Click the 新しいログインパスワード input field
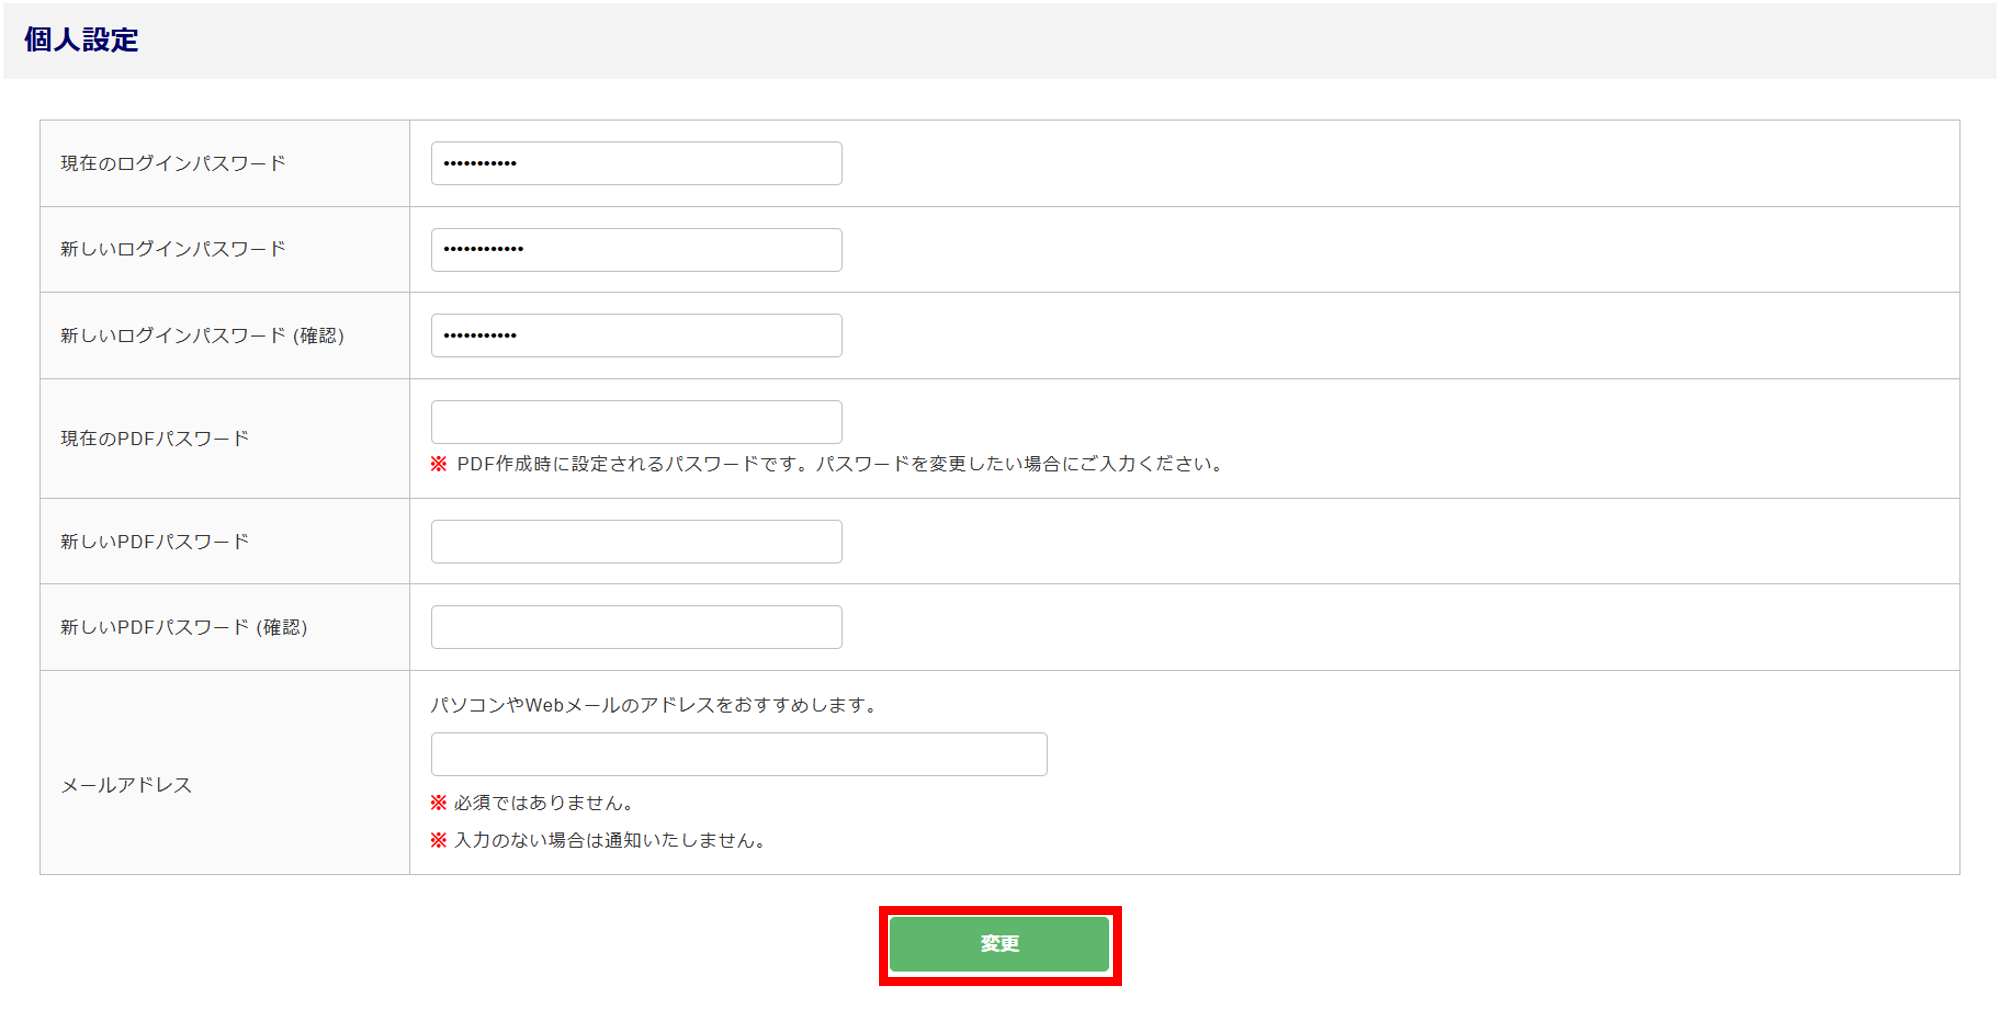This screenshot has height=1011, width=2000. [636, 249]
